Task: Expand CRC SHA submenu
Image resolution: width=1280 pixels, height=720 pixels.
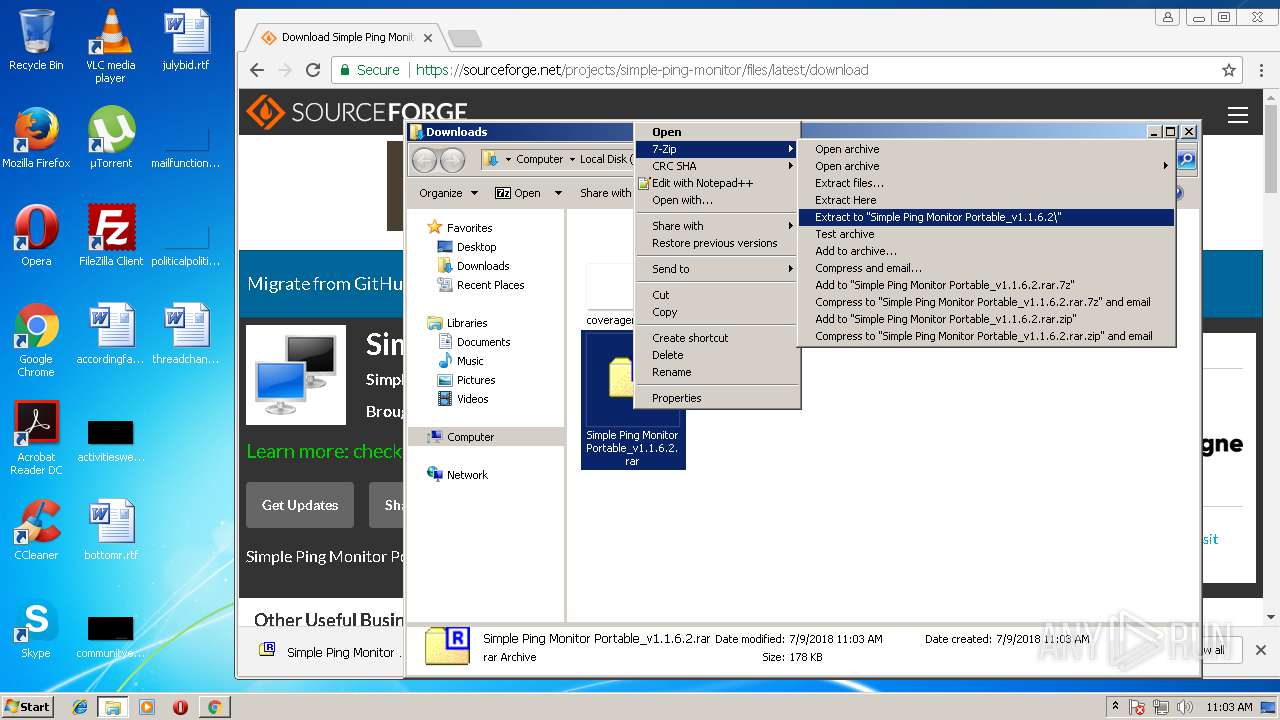Action: point(717,166)
